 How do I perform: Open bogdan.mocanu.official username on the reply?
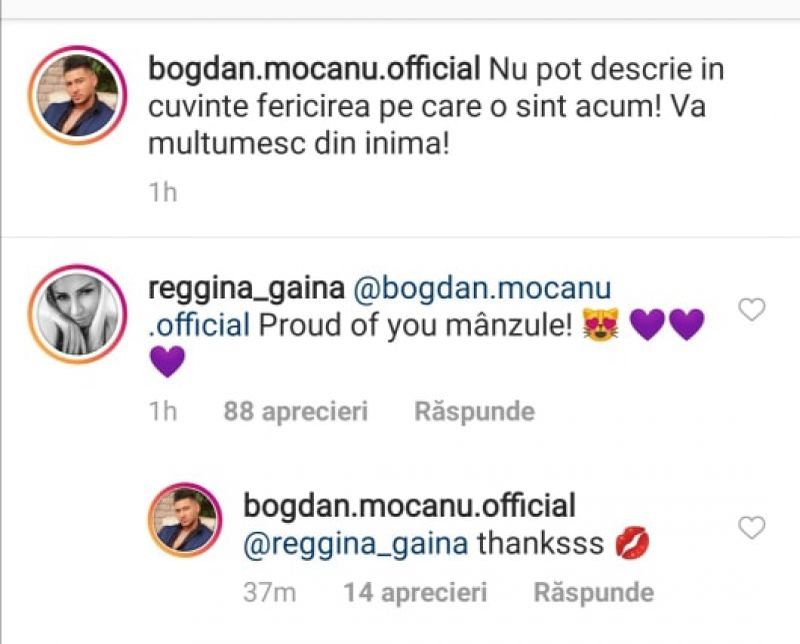click(409, 505)
